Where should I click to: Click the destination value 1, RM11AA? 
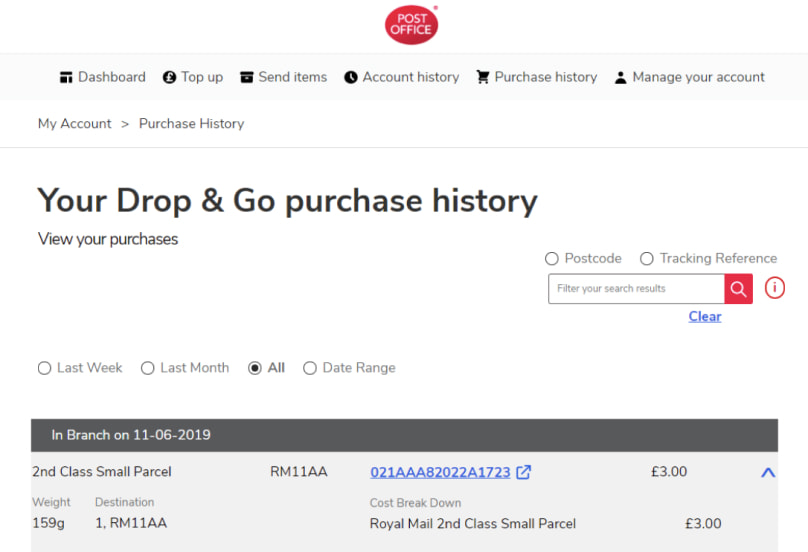click(x=131, y=523)
